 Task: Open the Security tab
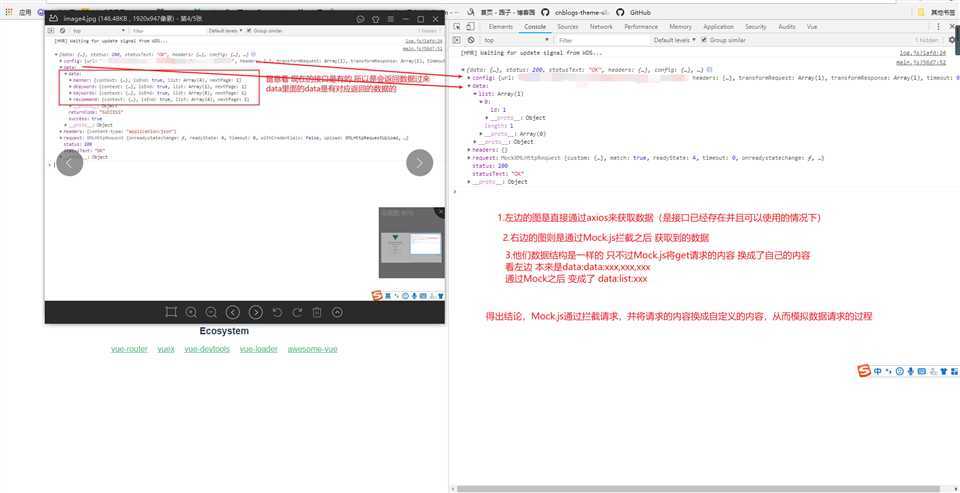[756, 27]
